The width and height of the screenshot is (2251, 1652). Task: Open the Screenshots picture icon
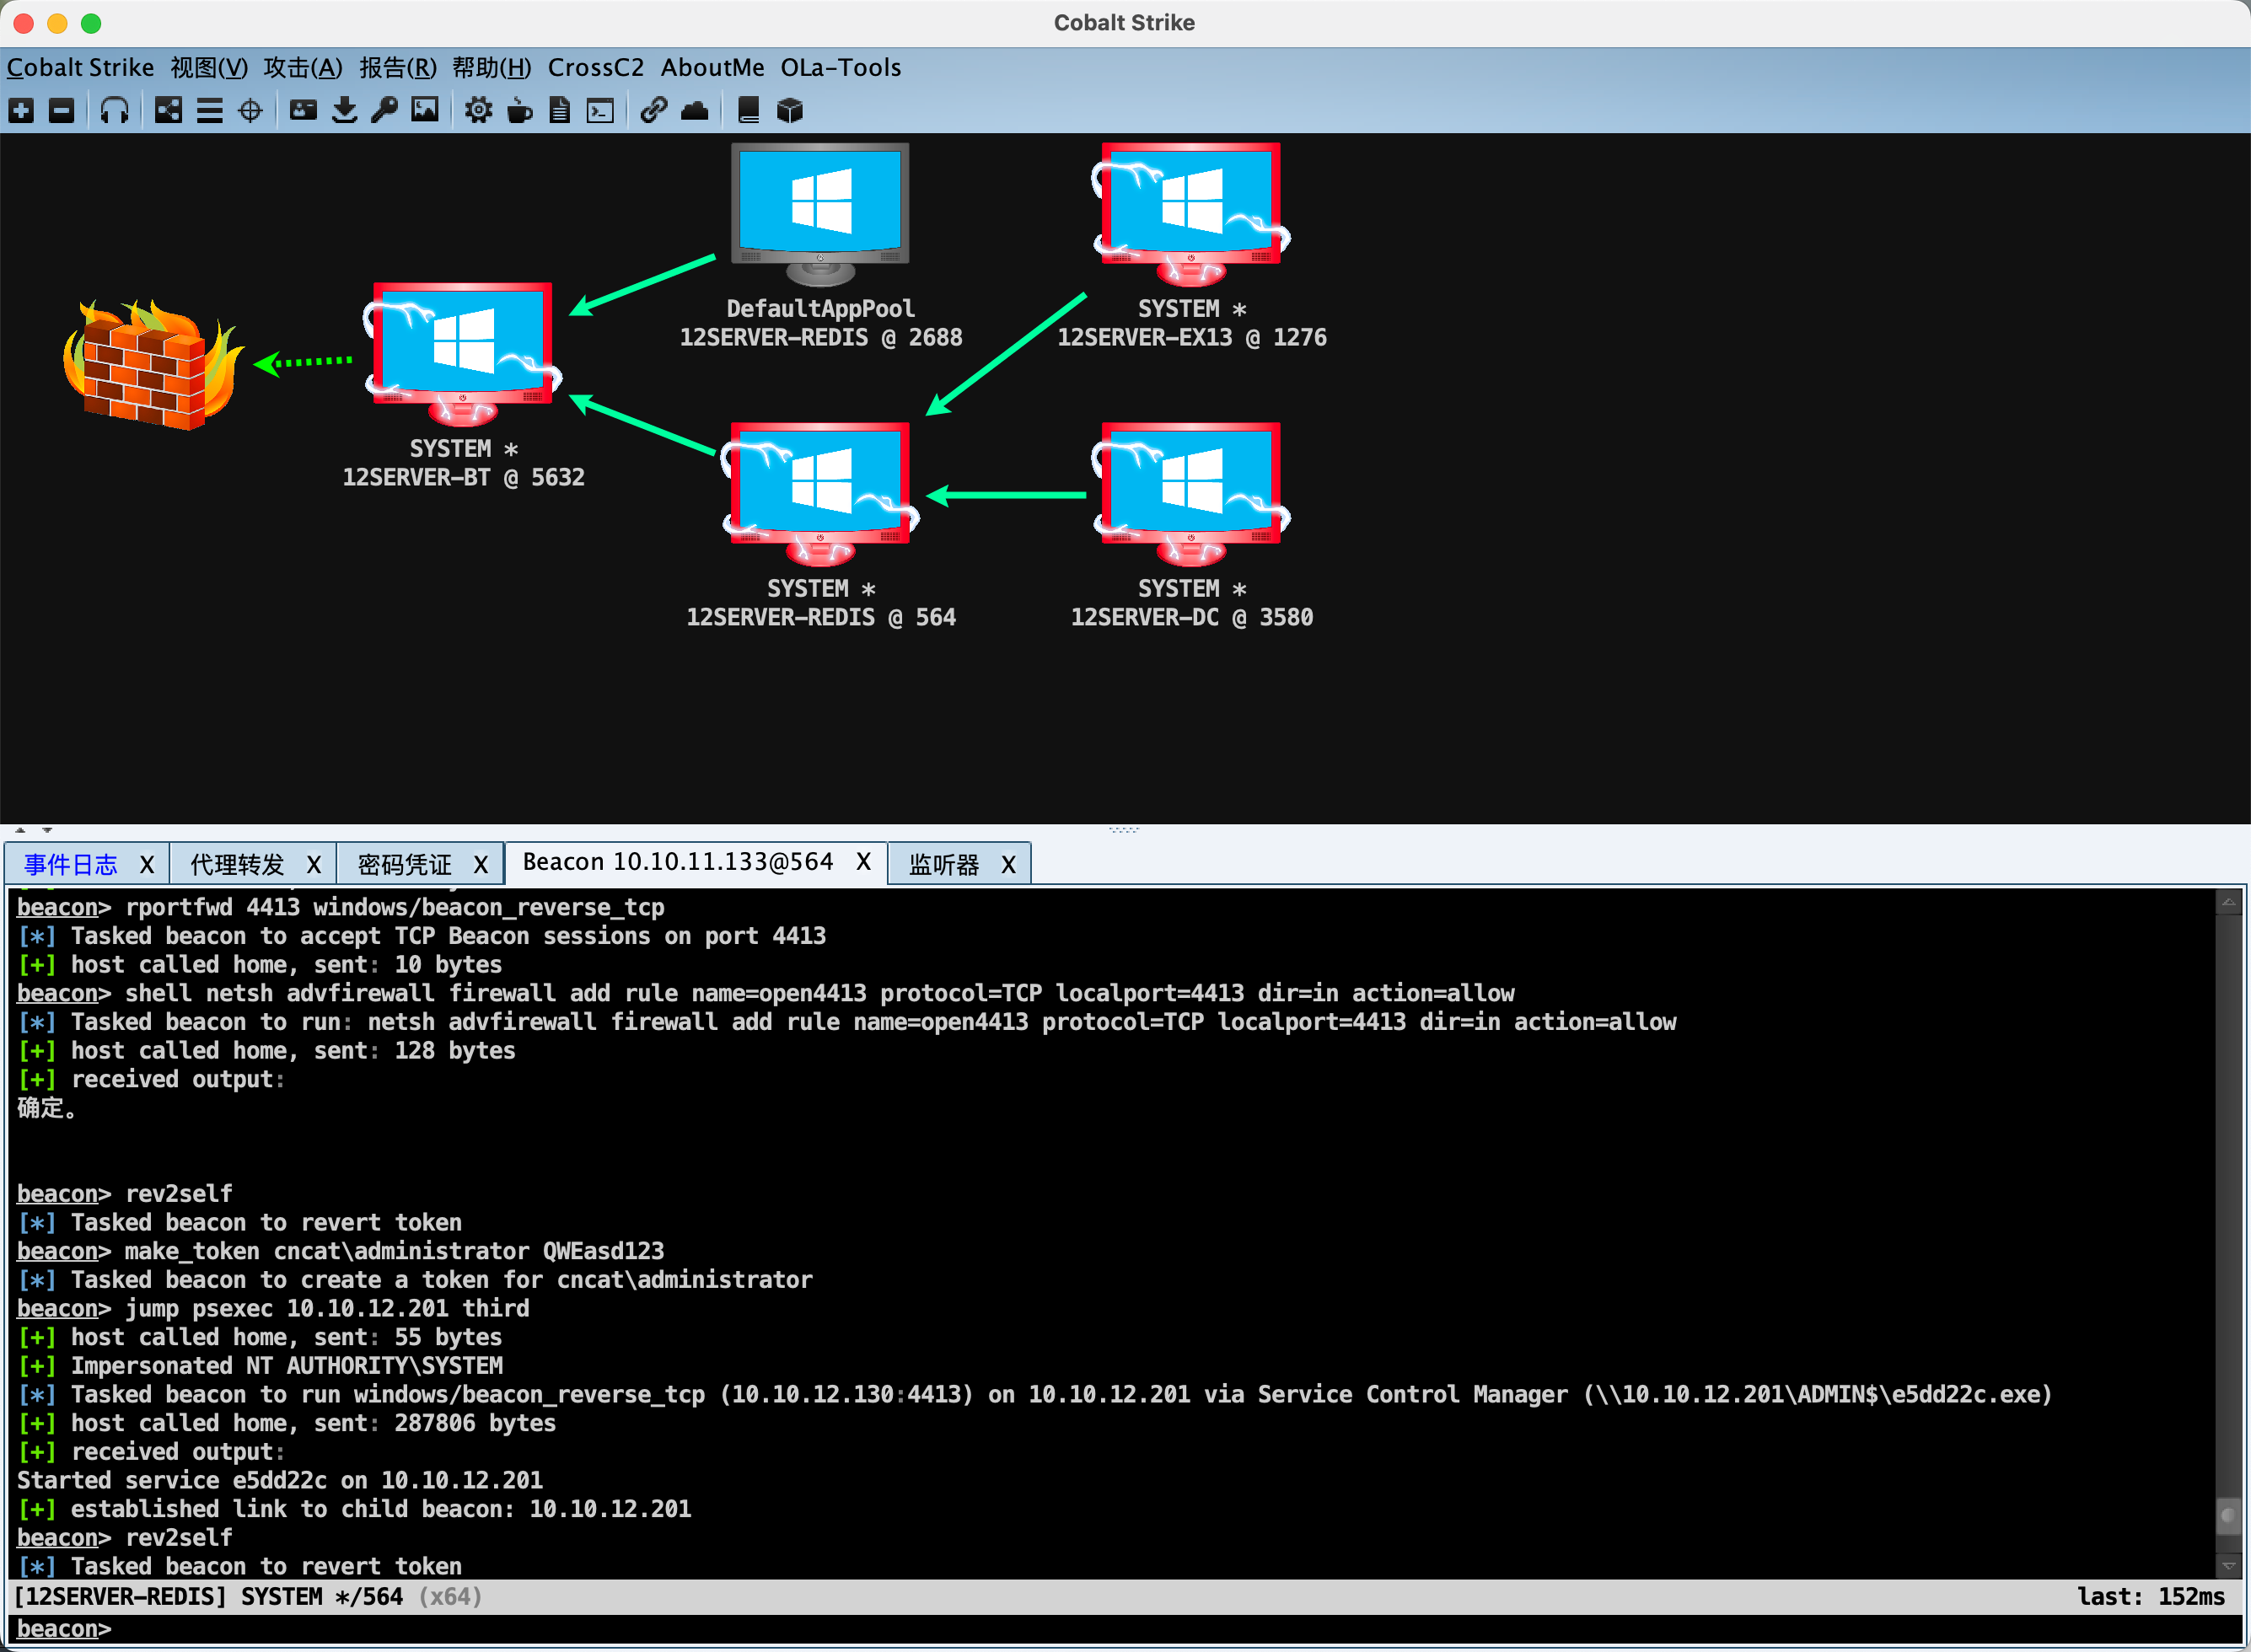click(425, 110)
